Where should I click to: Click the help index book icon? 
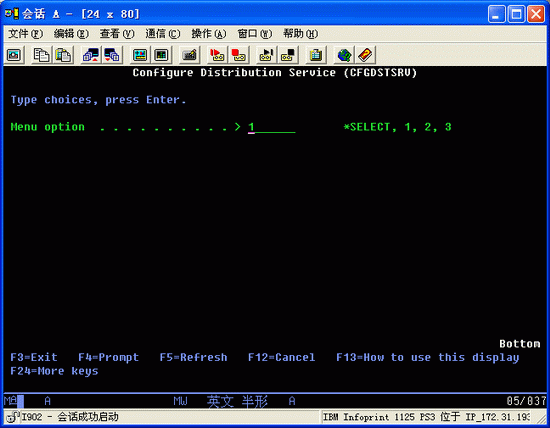365,55
